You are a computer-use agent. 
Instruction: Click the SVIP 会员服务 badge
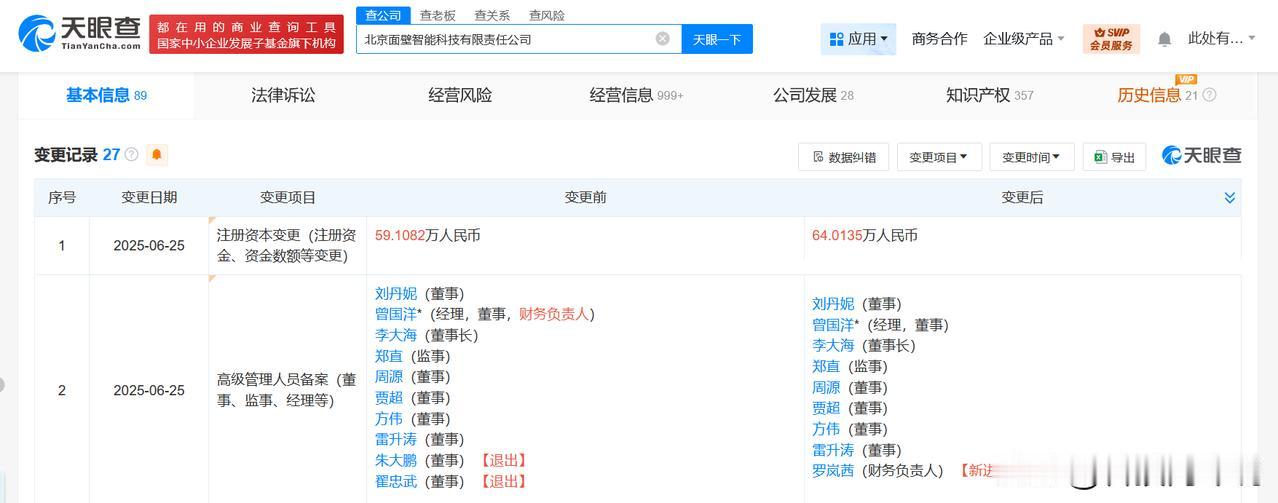[1111, 39]
